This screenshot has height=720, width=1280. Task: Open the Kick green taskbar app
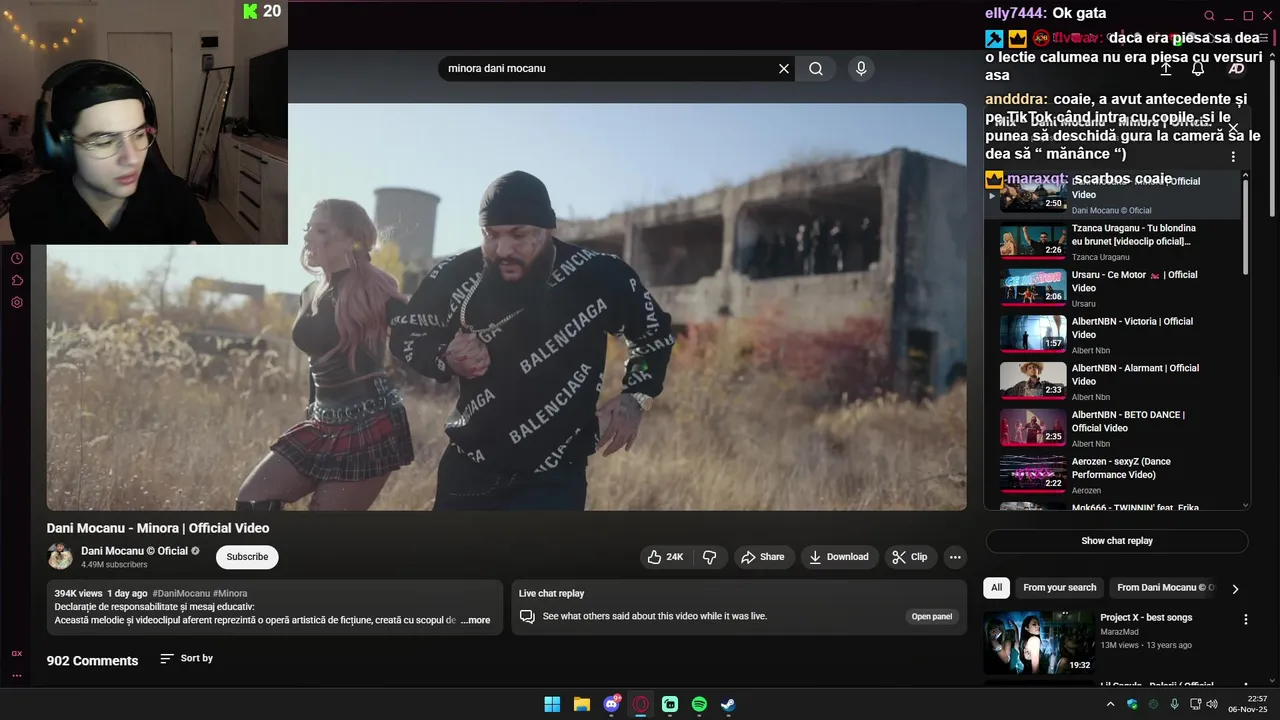(x=670, y=704)
